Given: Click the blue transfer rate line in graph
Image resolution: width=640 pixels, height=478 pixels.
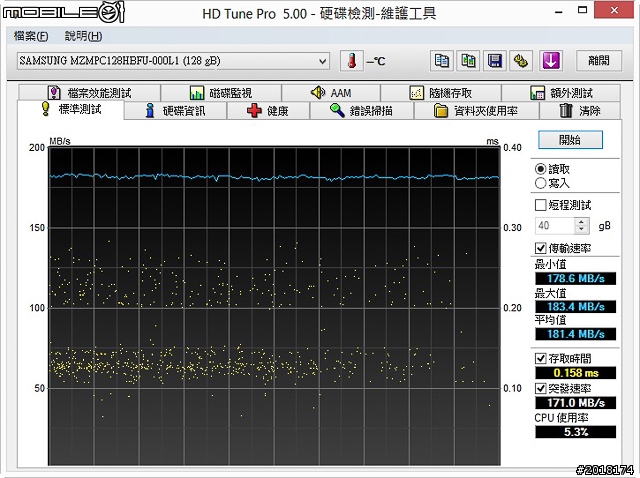Looking at the screenshot, I should tap(274, 177).
